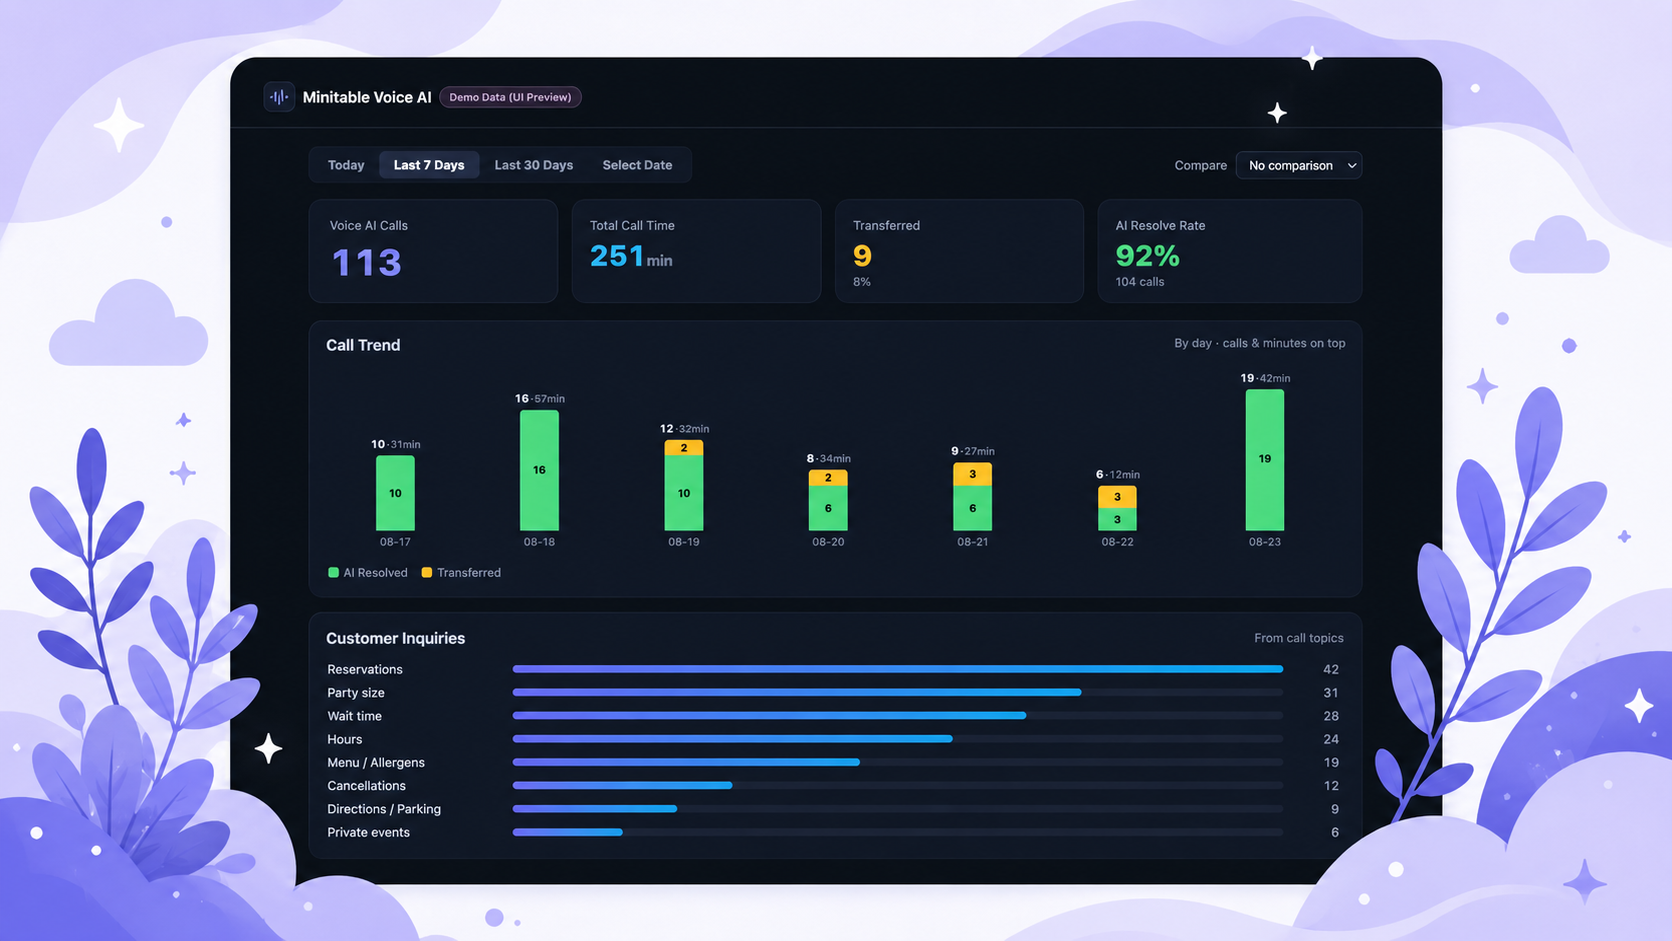Click the Cancellations row label

366,786
